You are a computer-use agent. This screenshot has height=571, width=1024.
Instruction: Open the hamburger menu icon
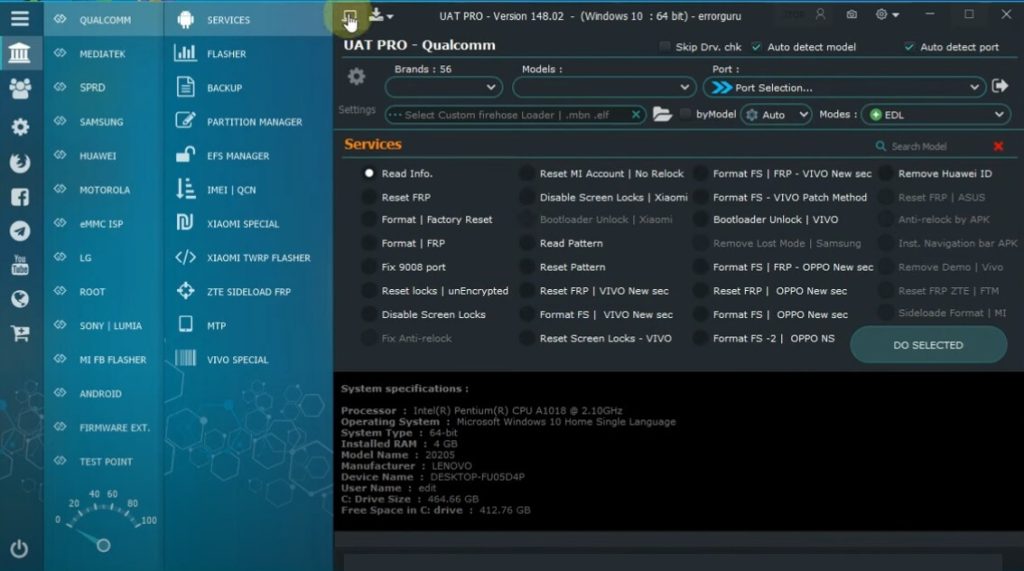(x=20, y=18)
